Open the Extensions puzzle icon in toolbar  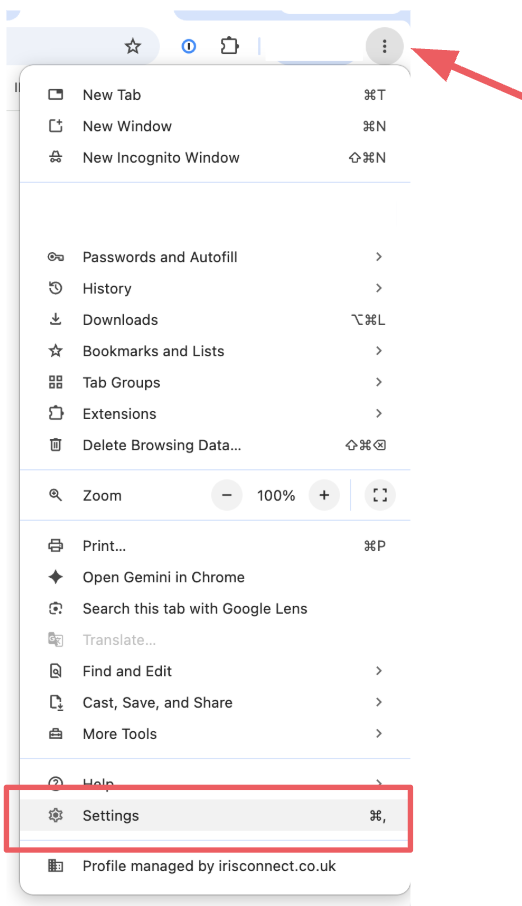[x=229, y=46]
